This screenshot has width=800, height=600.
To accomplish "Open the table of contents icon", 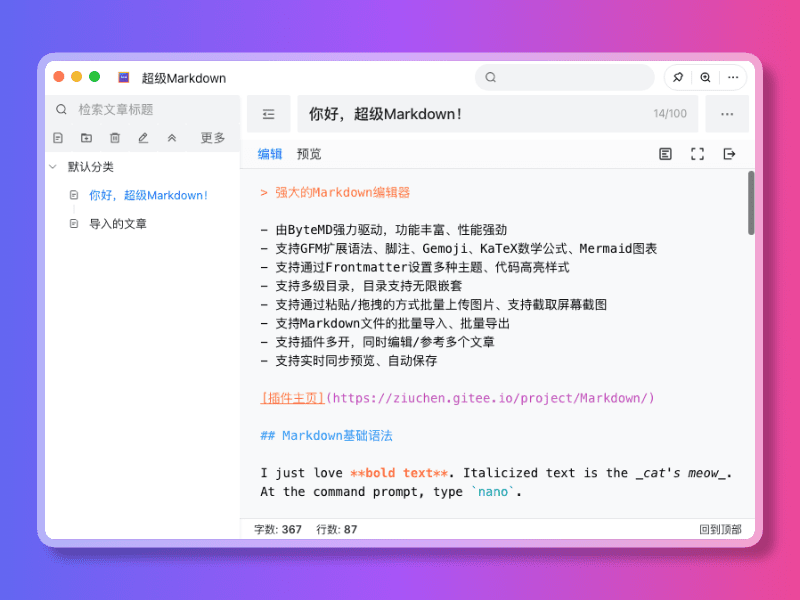I will click(x=665, y=154).
